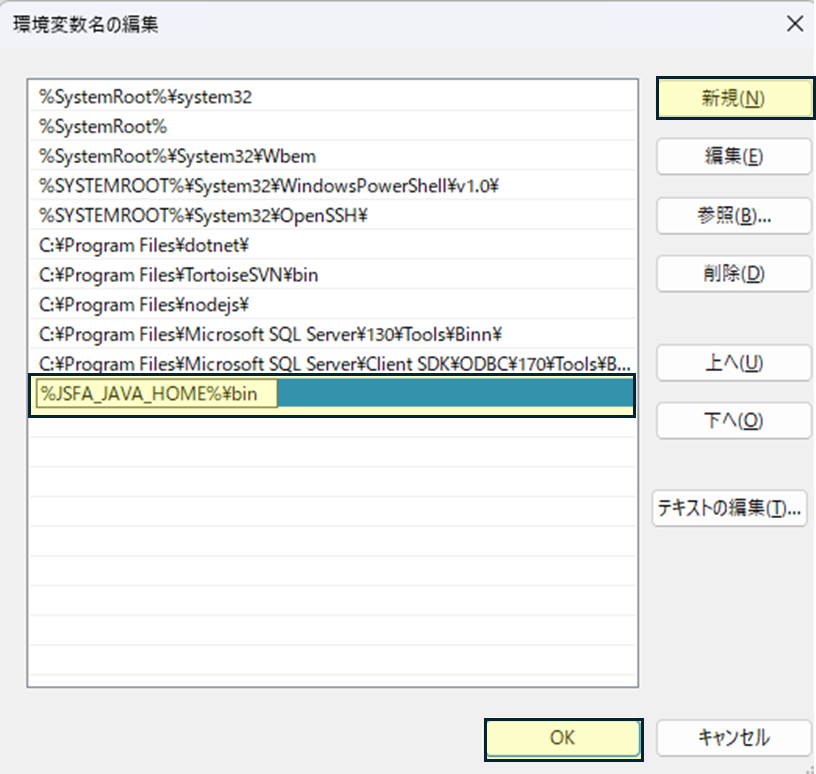
Task: Select the C:\Program Files\nodejs entry
Action: (x=143, y=304)
